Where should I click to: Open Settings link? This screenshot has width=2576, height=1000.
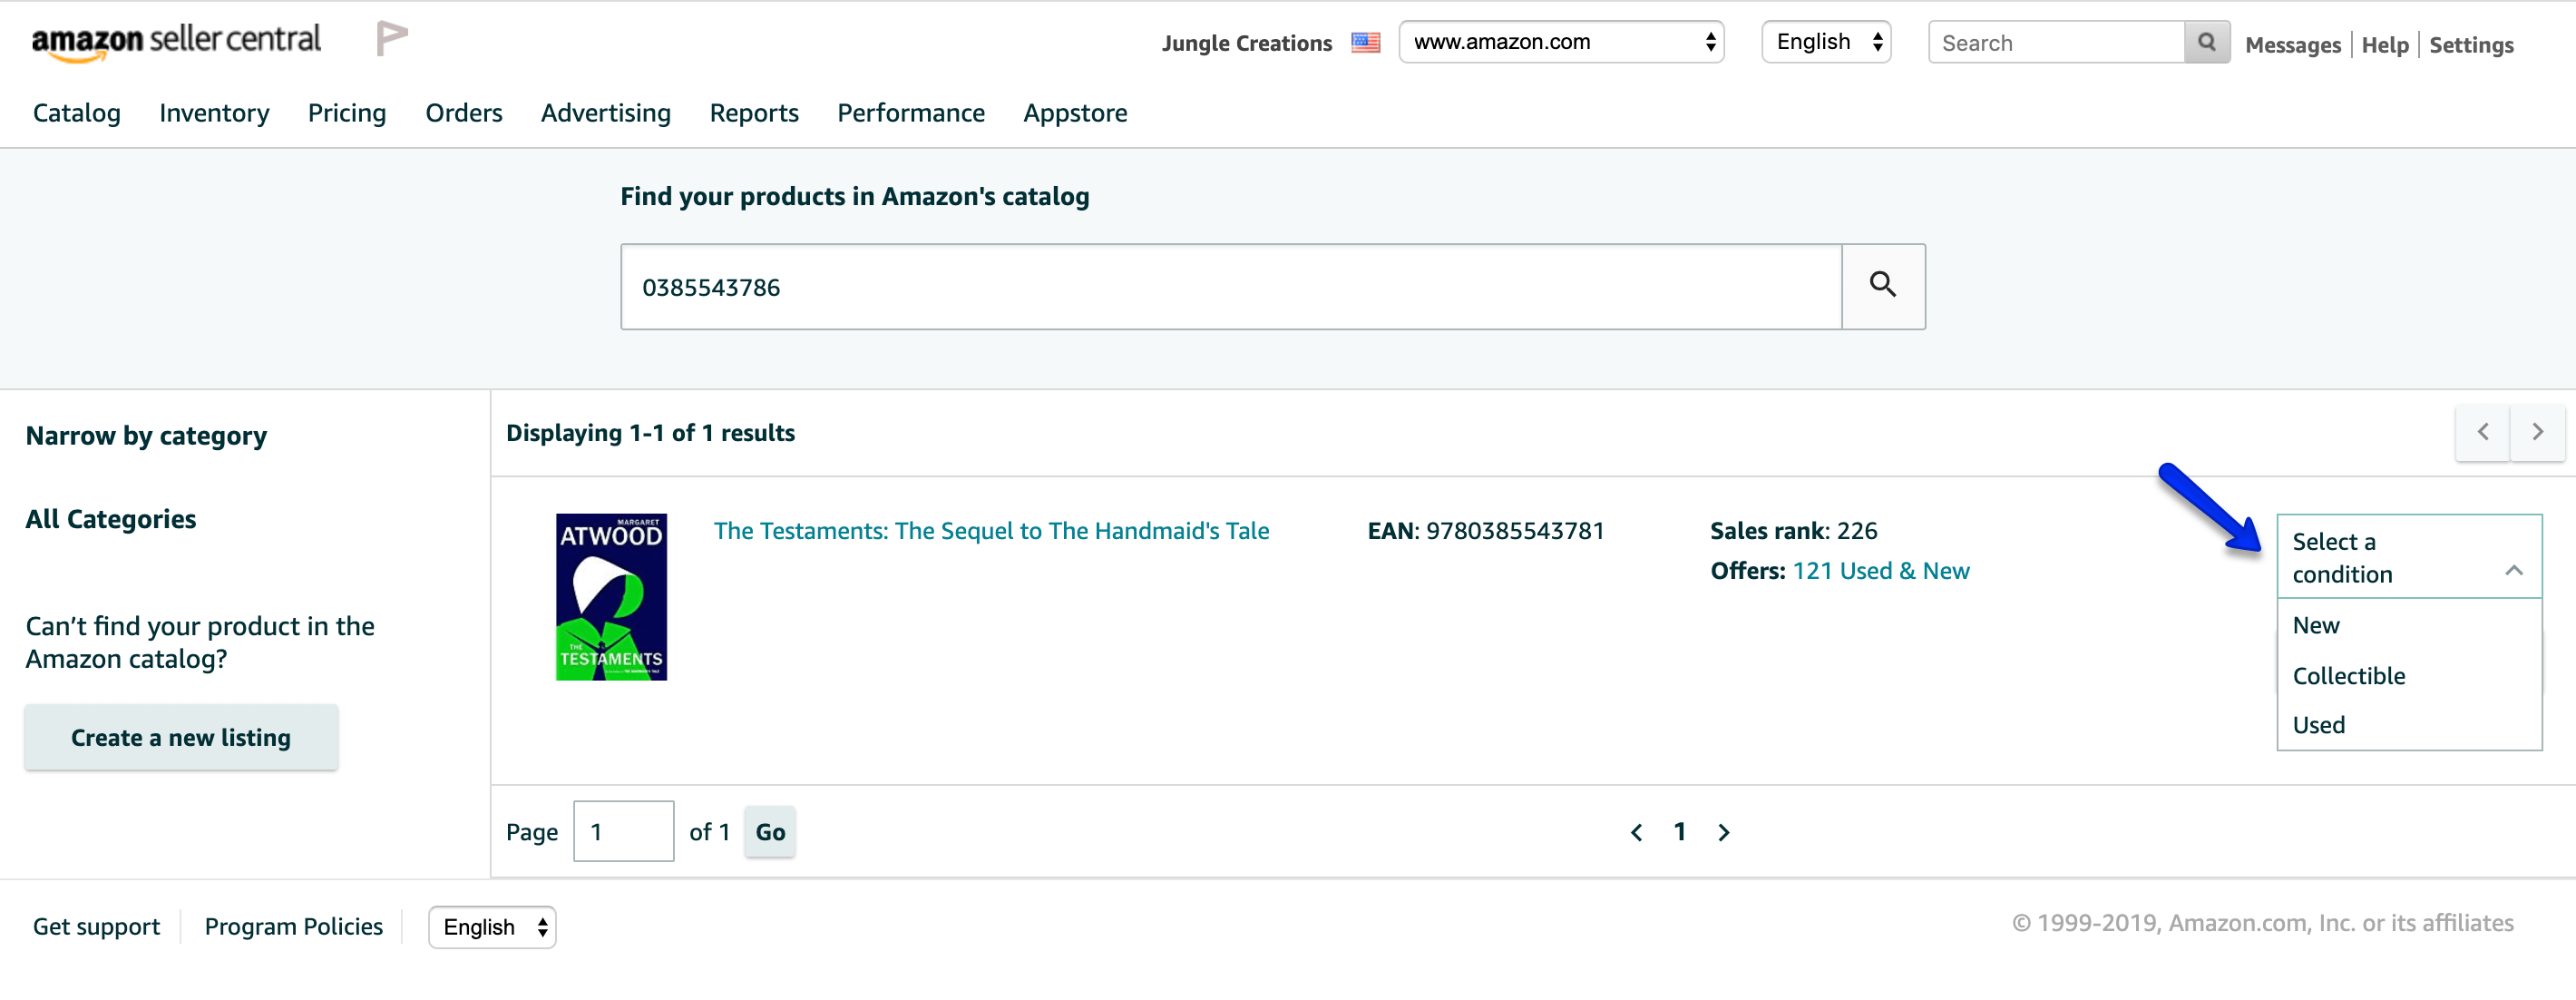[x=2471, y=45]
